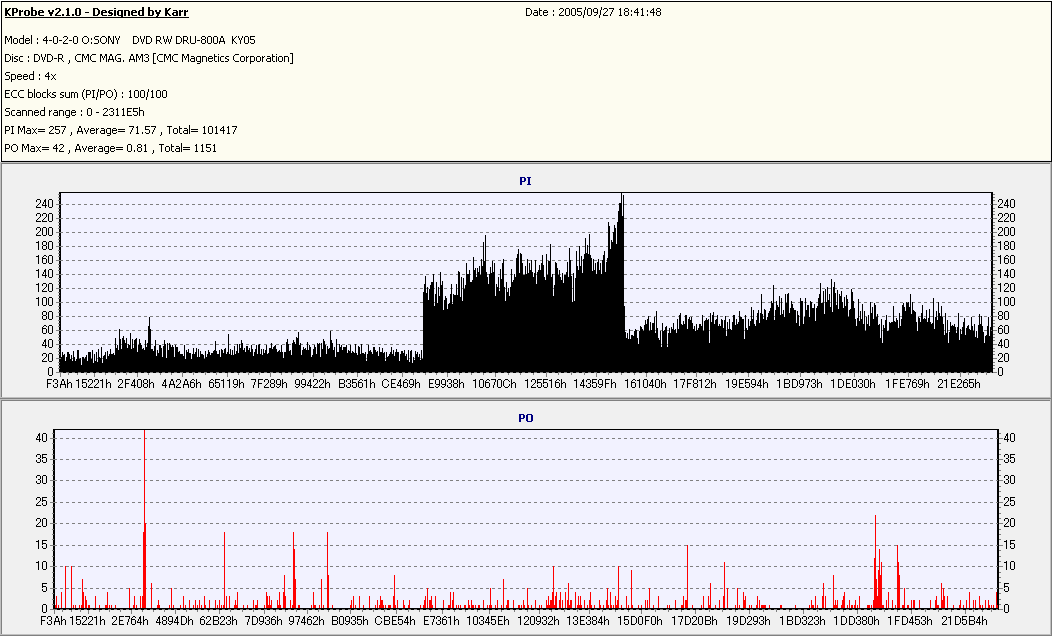Select PI axis label 1BD973h
This screenshot has height=636, width=1052.
800,384
